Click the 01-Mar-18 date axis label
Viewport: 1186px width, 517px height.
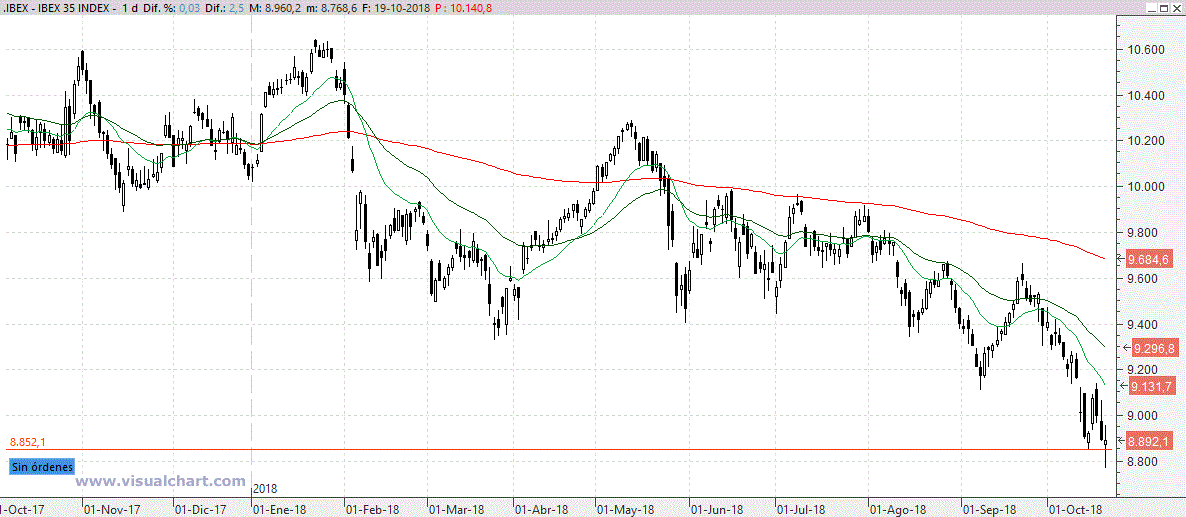456,509
